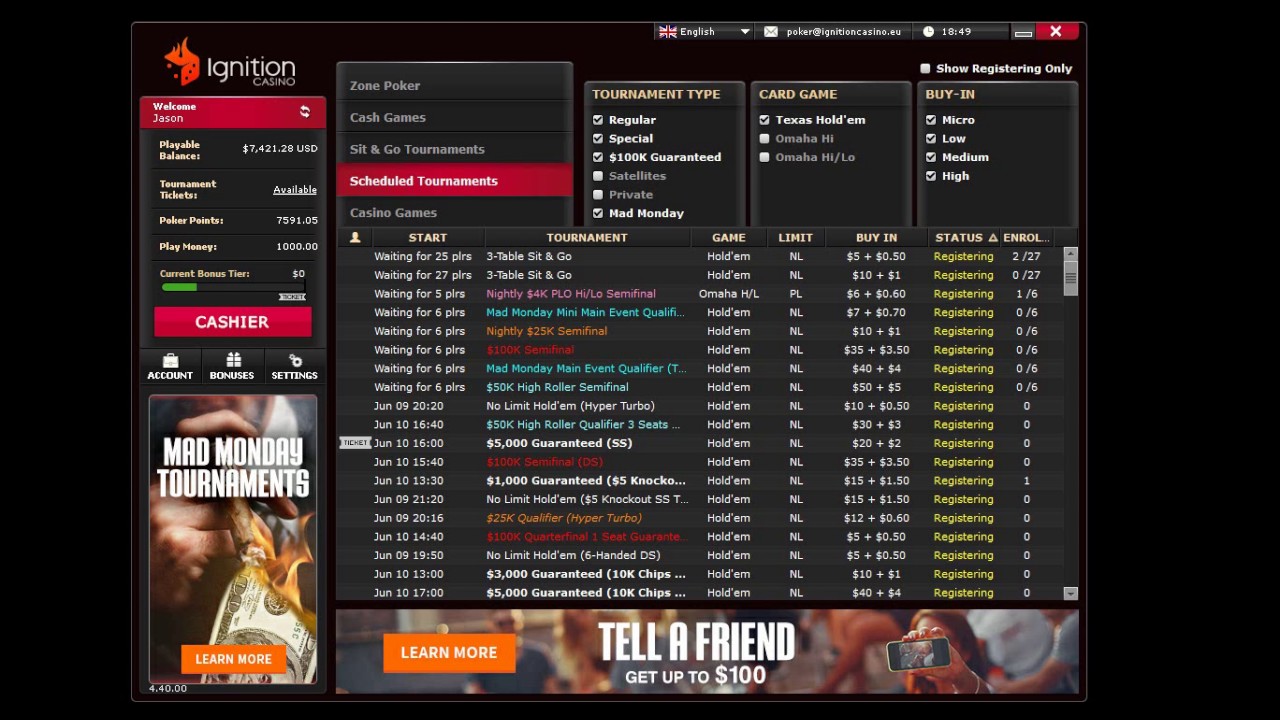Click the ticket icon on $5,000 Guaranteed (SS) row

[355, 443]
